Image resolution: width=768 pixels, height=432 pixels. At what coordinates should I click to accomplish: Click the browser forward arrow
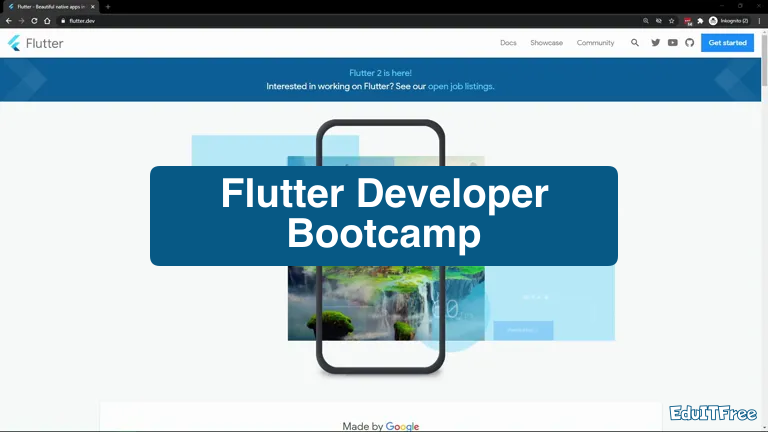[21, 21]
